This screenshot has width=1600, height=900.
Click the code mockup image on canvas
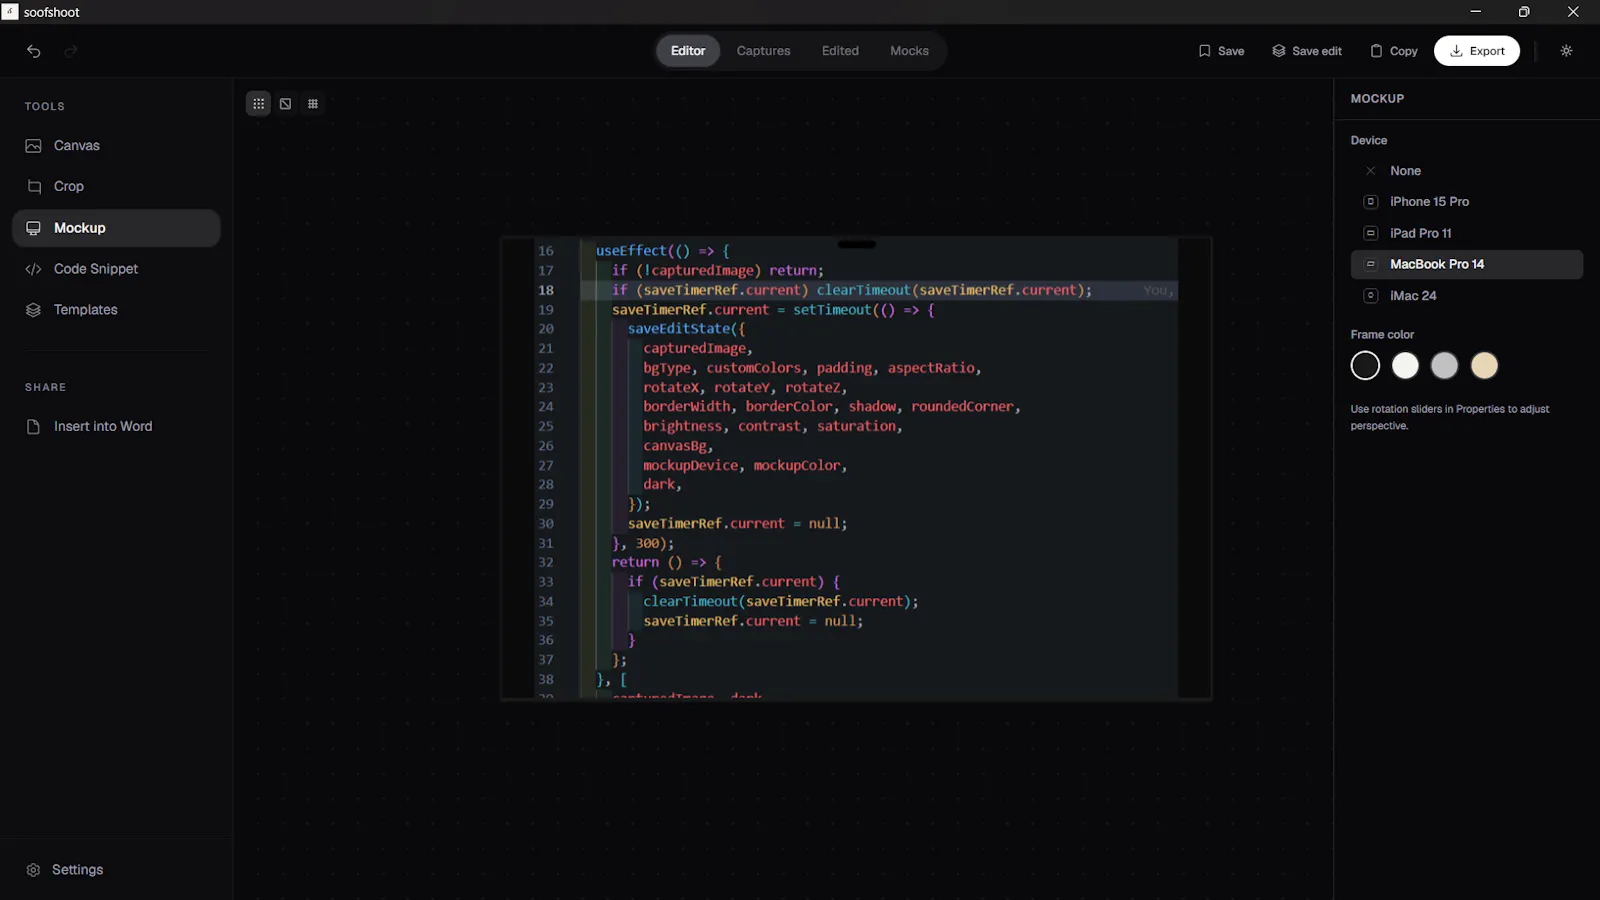coord(856,468)
